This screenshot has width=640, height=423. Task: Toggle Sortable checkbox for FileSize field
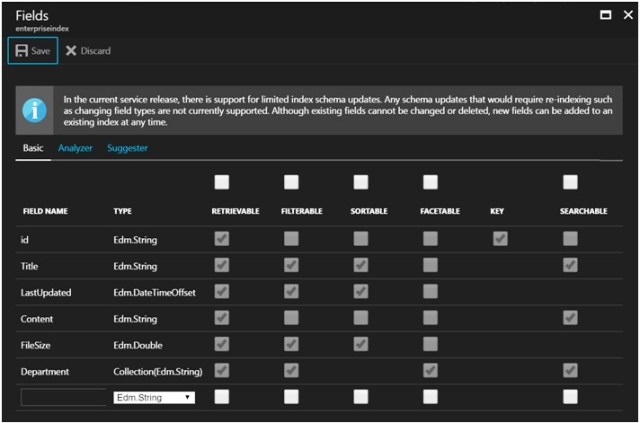361,344
